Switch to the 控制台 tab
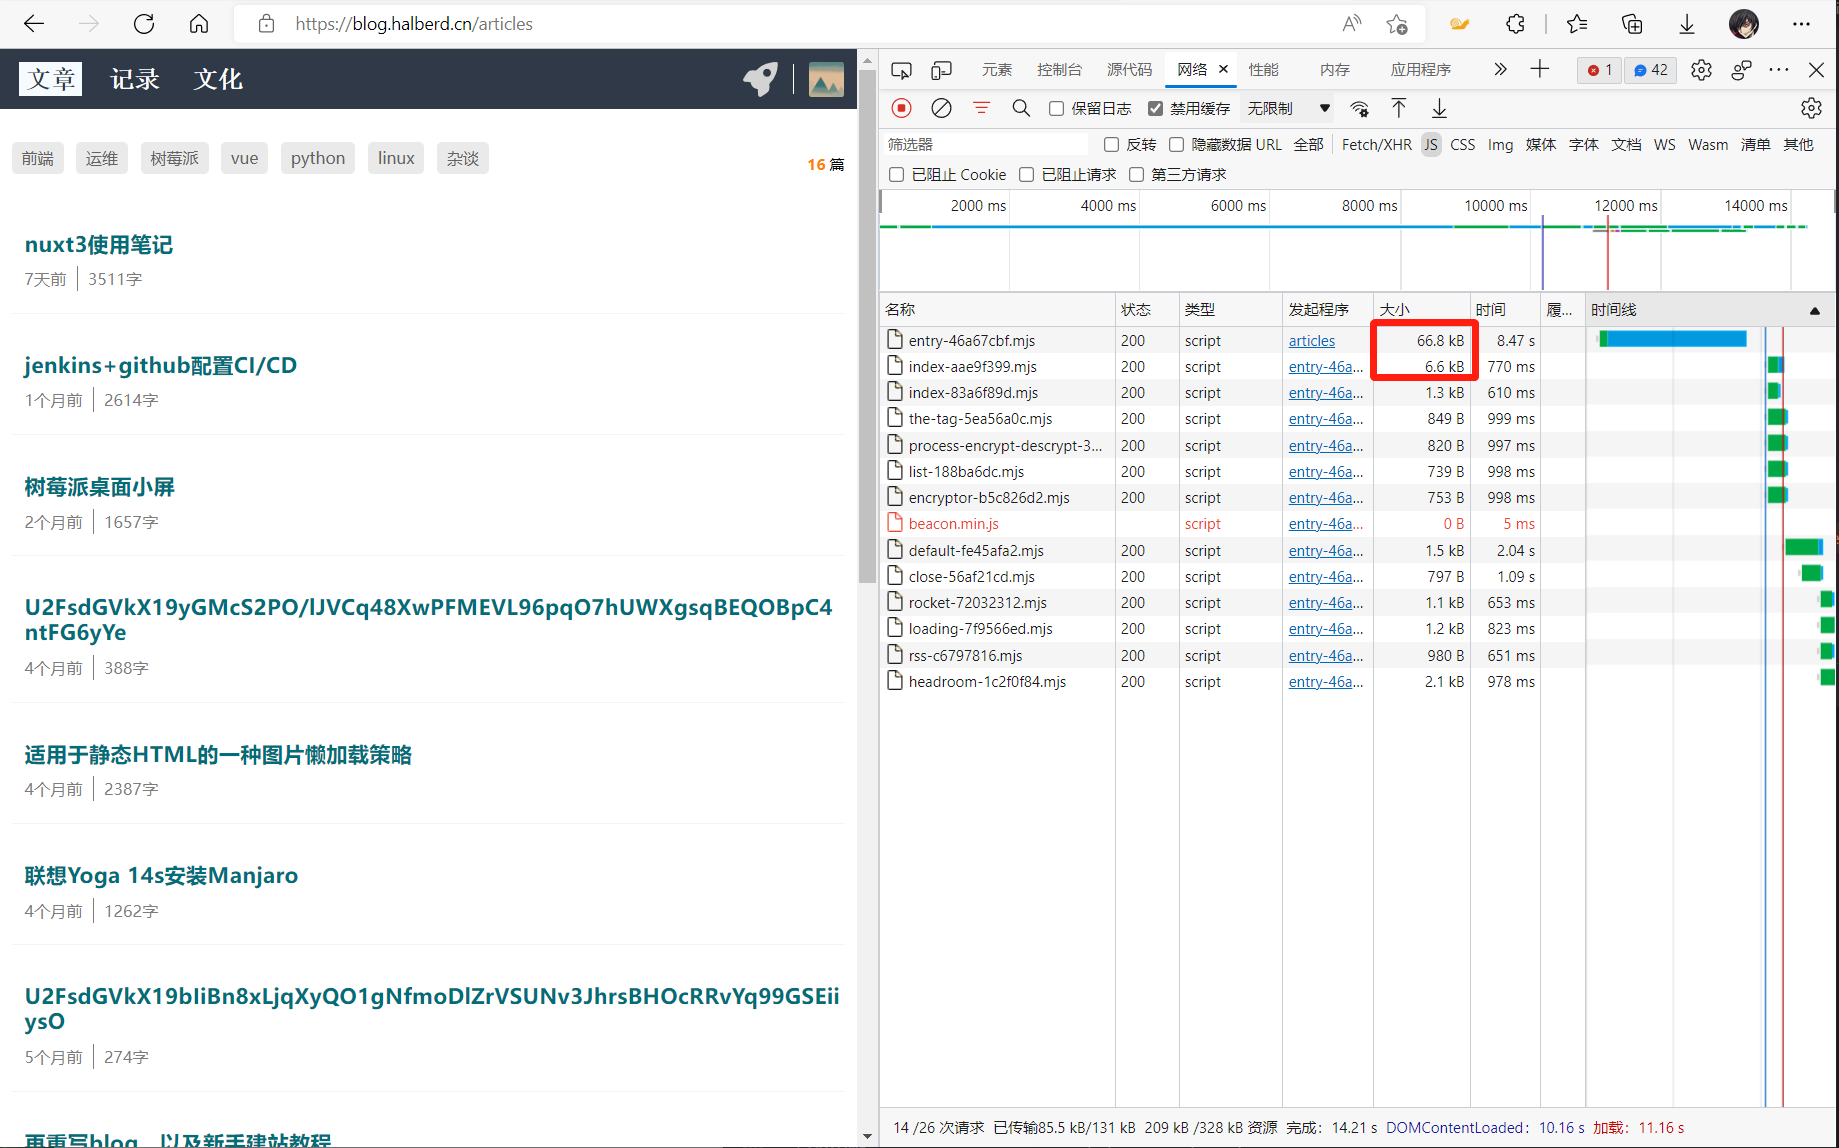This screenshot has height=1148, width=1839. click(x=1059, y=70)
